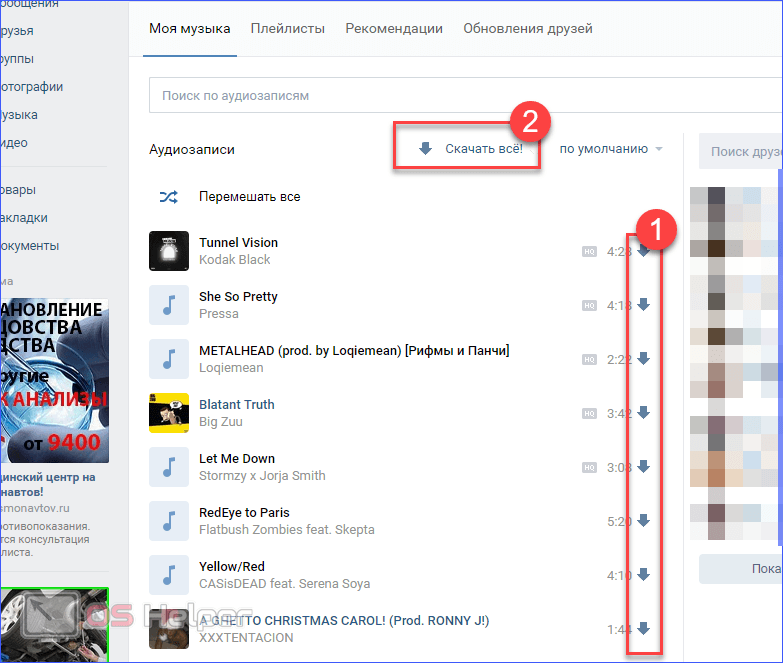783x663 pixels.
Task: Click the Скачать всё! download-all button
Action: (470, 149)
